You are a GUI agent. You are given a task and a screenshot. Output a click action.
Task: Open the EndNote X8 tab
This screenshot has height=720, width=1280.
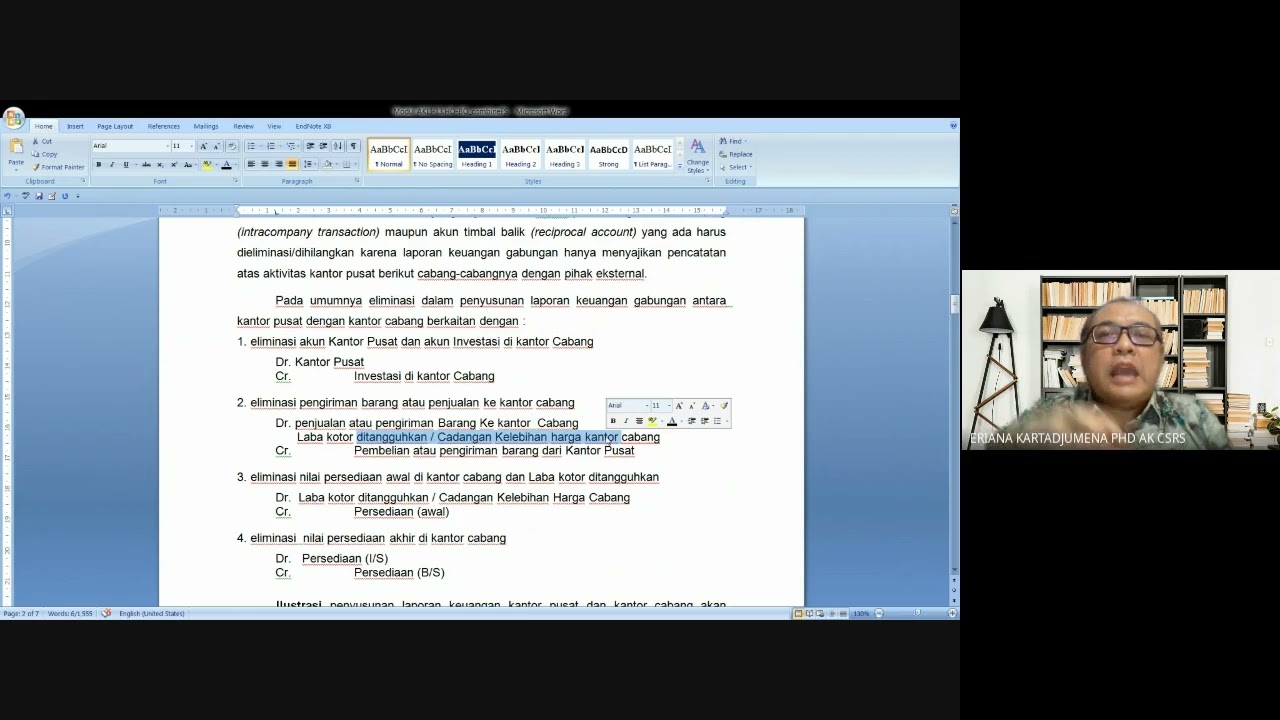pyautogui.click(x=313, y=126)
